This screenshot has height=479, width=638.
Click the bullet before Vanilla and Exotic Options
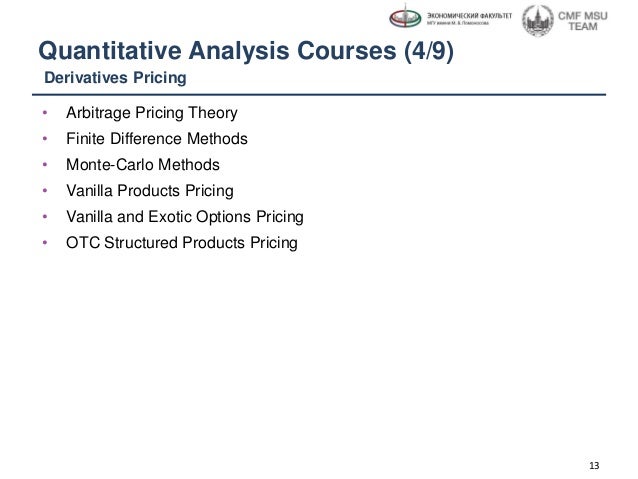45,217
